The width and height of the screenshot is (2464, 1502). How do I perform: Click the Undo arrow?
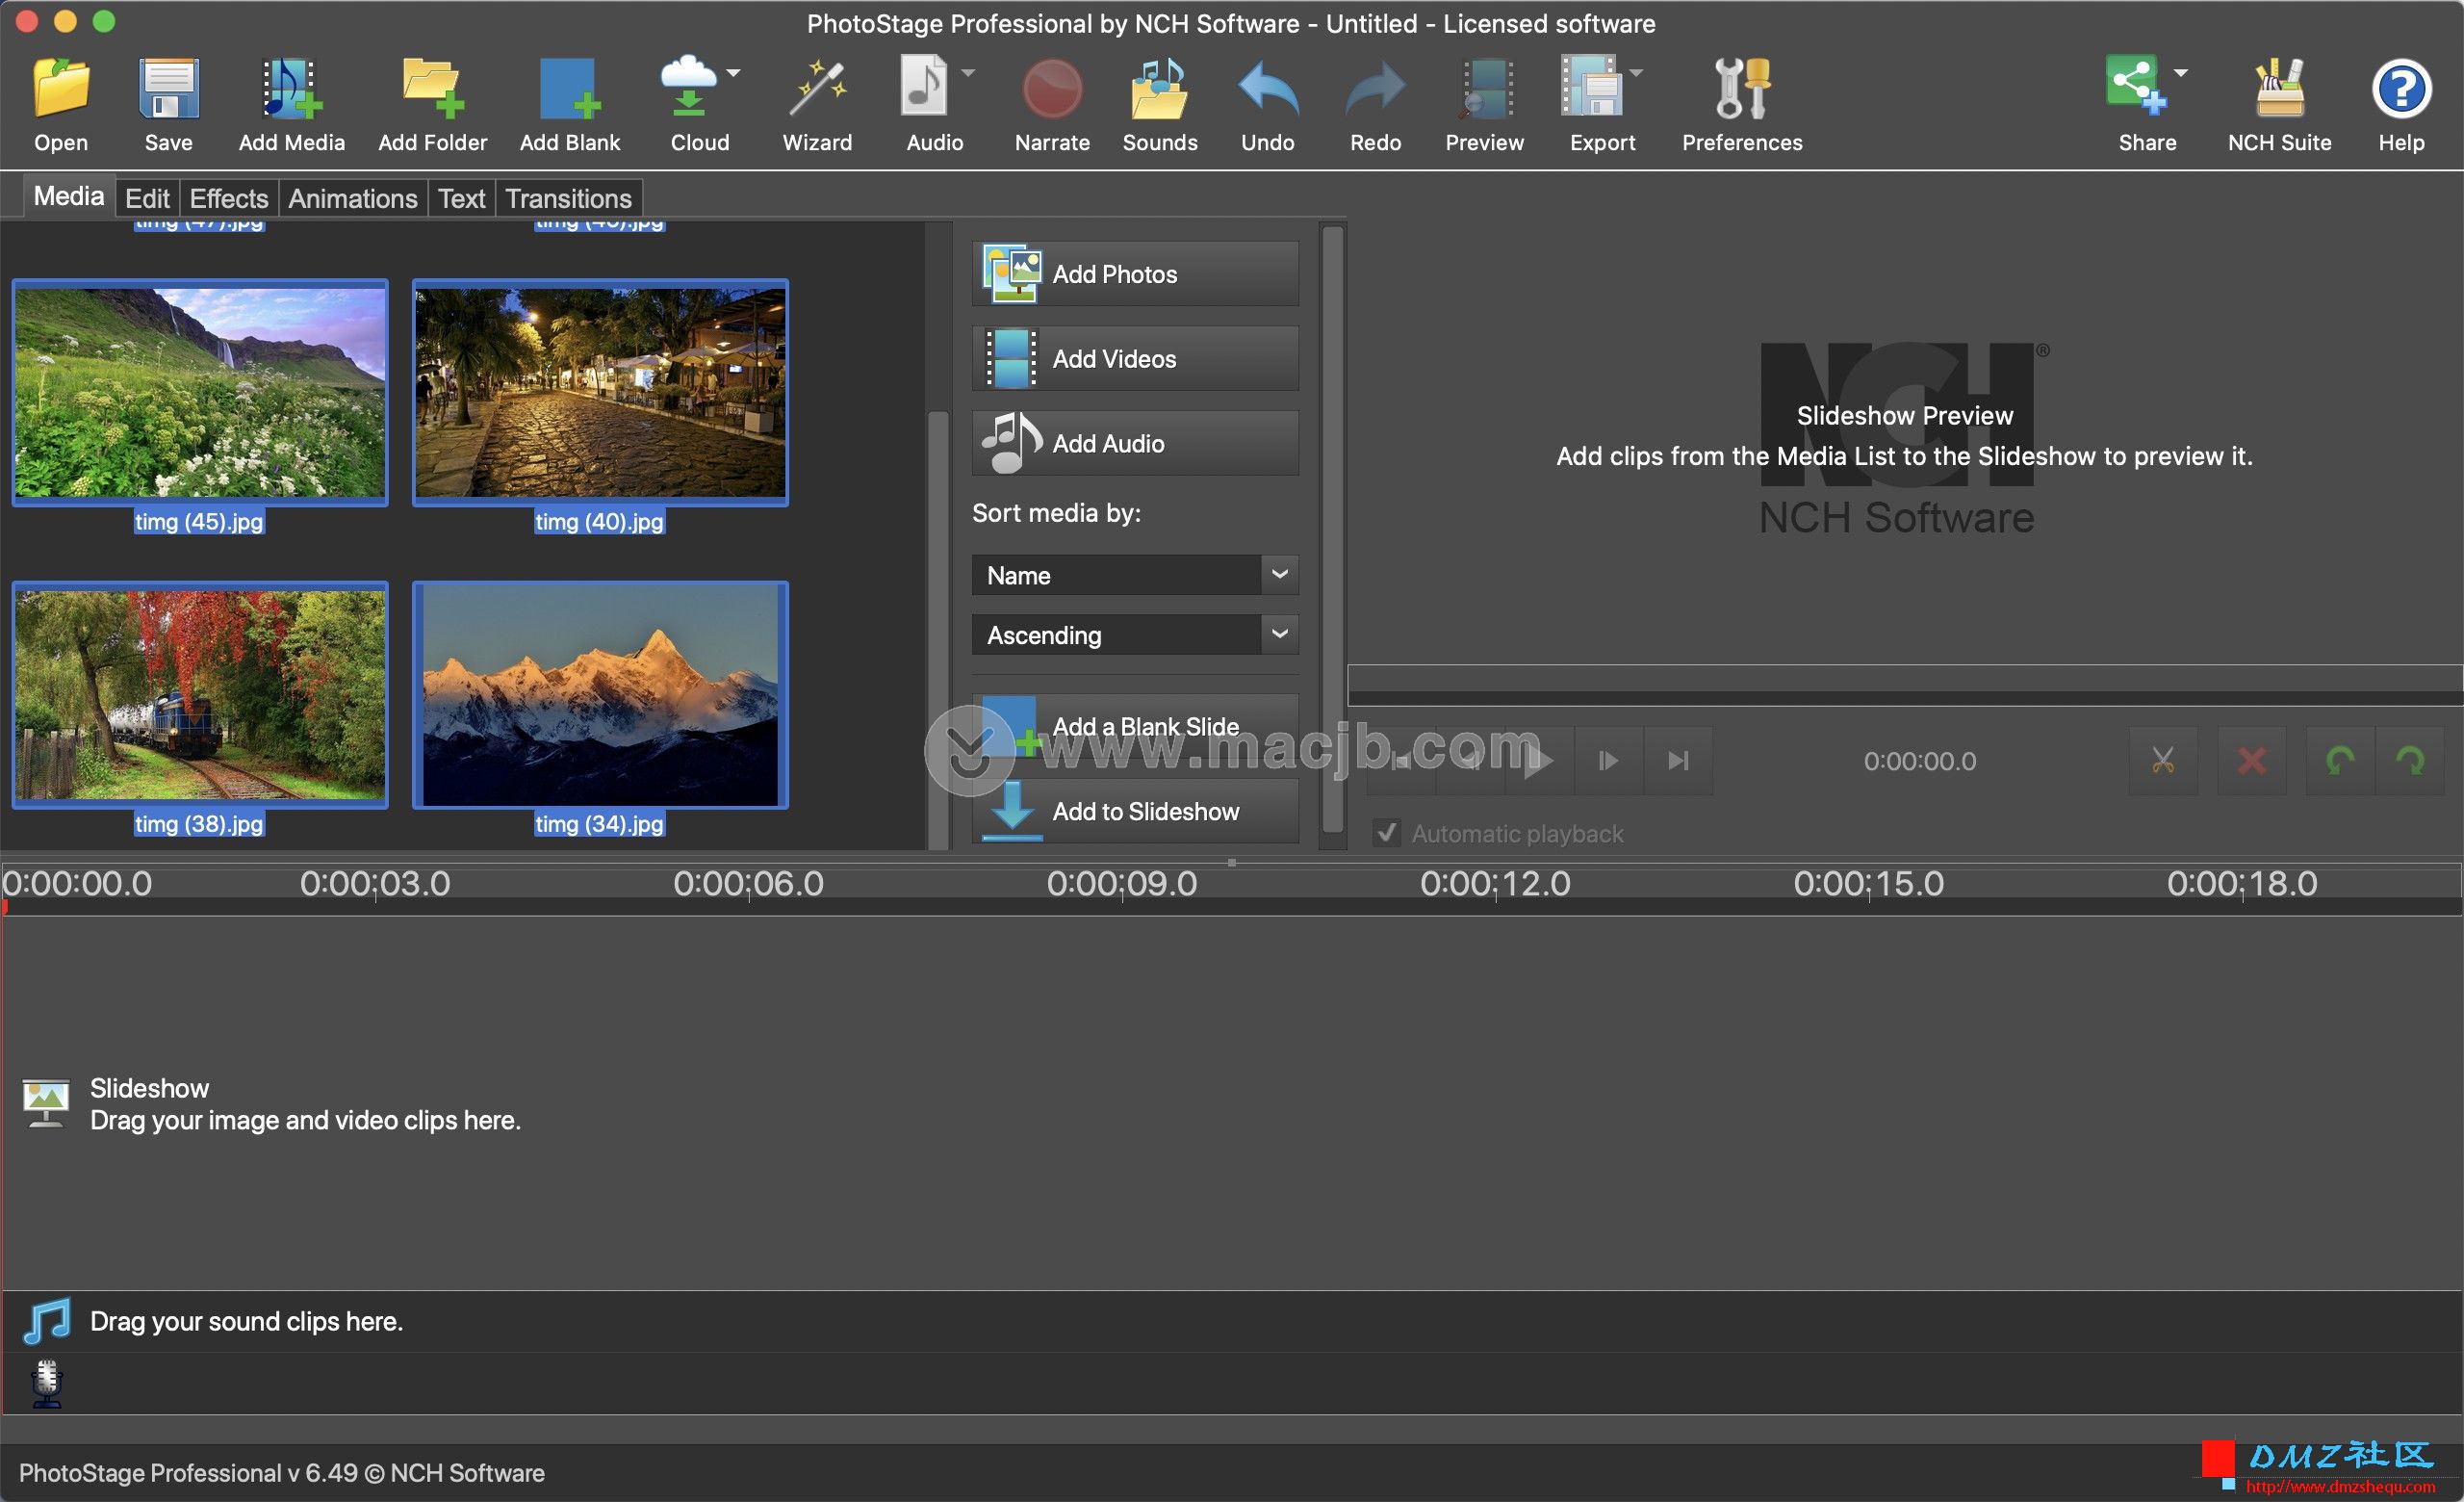[x=1268, y=88]
